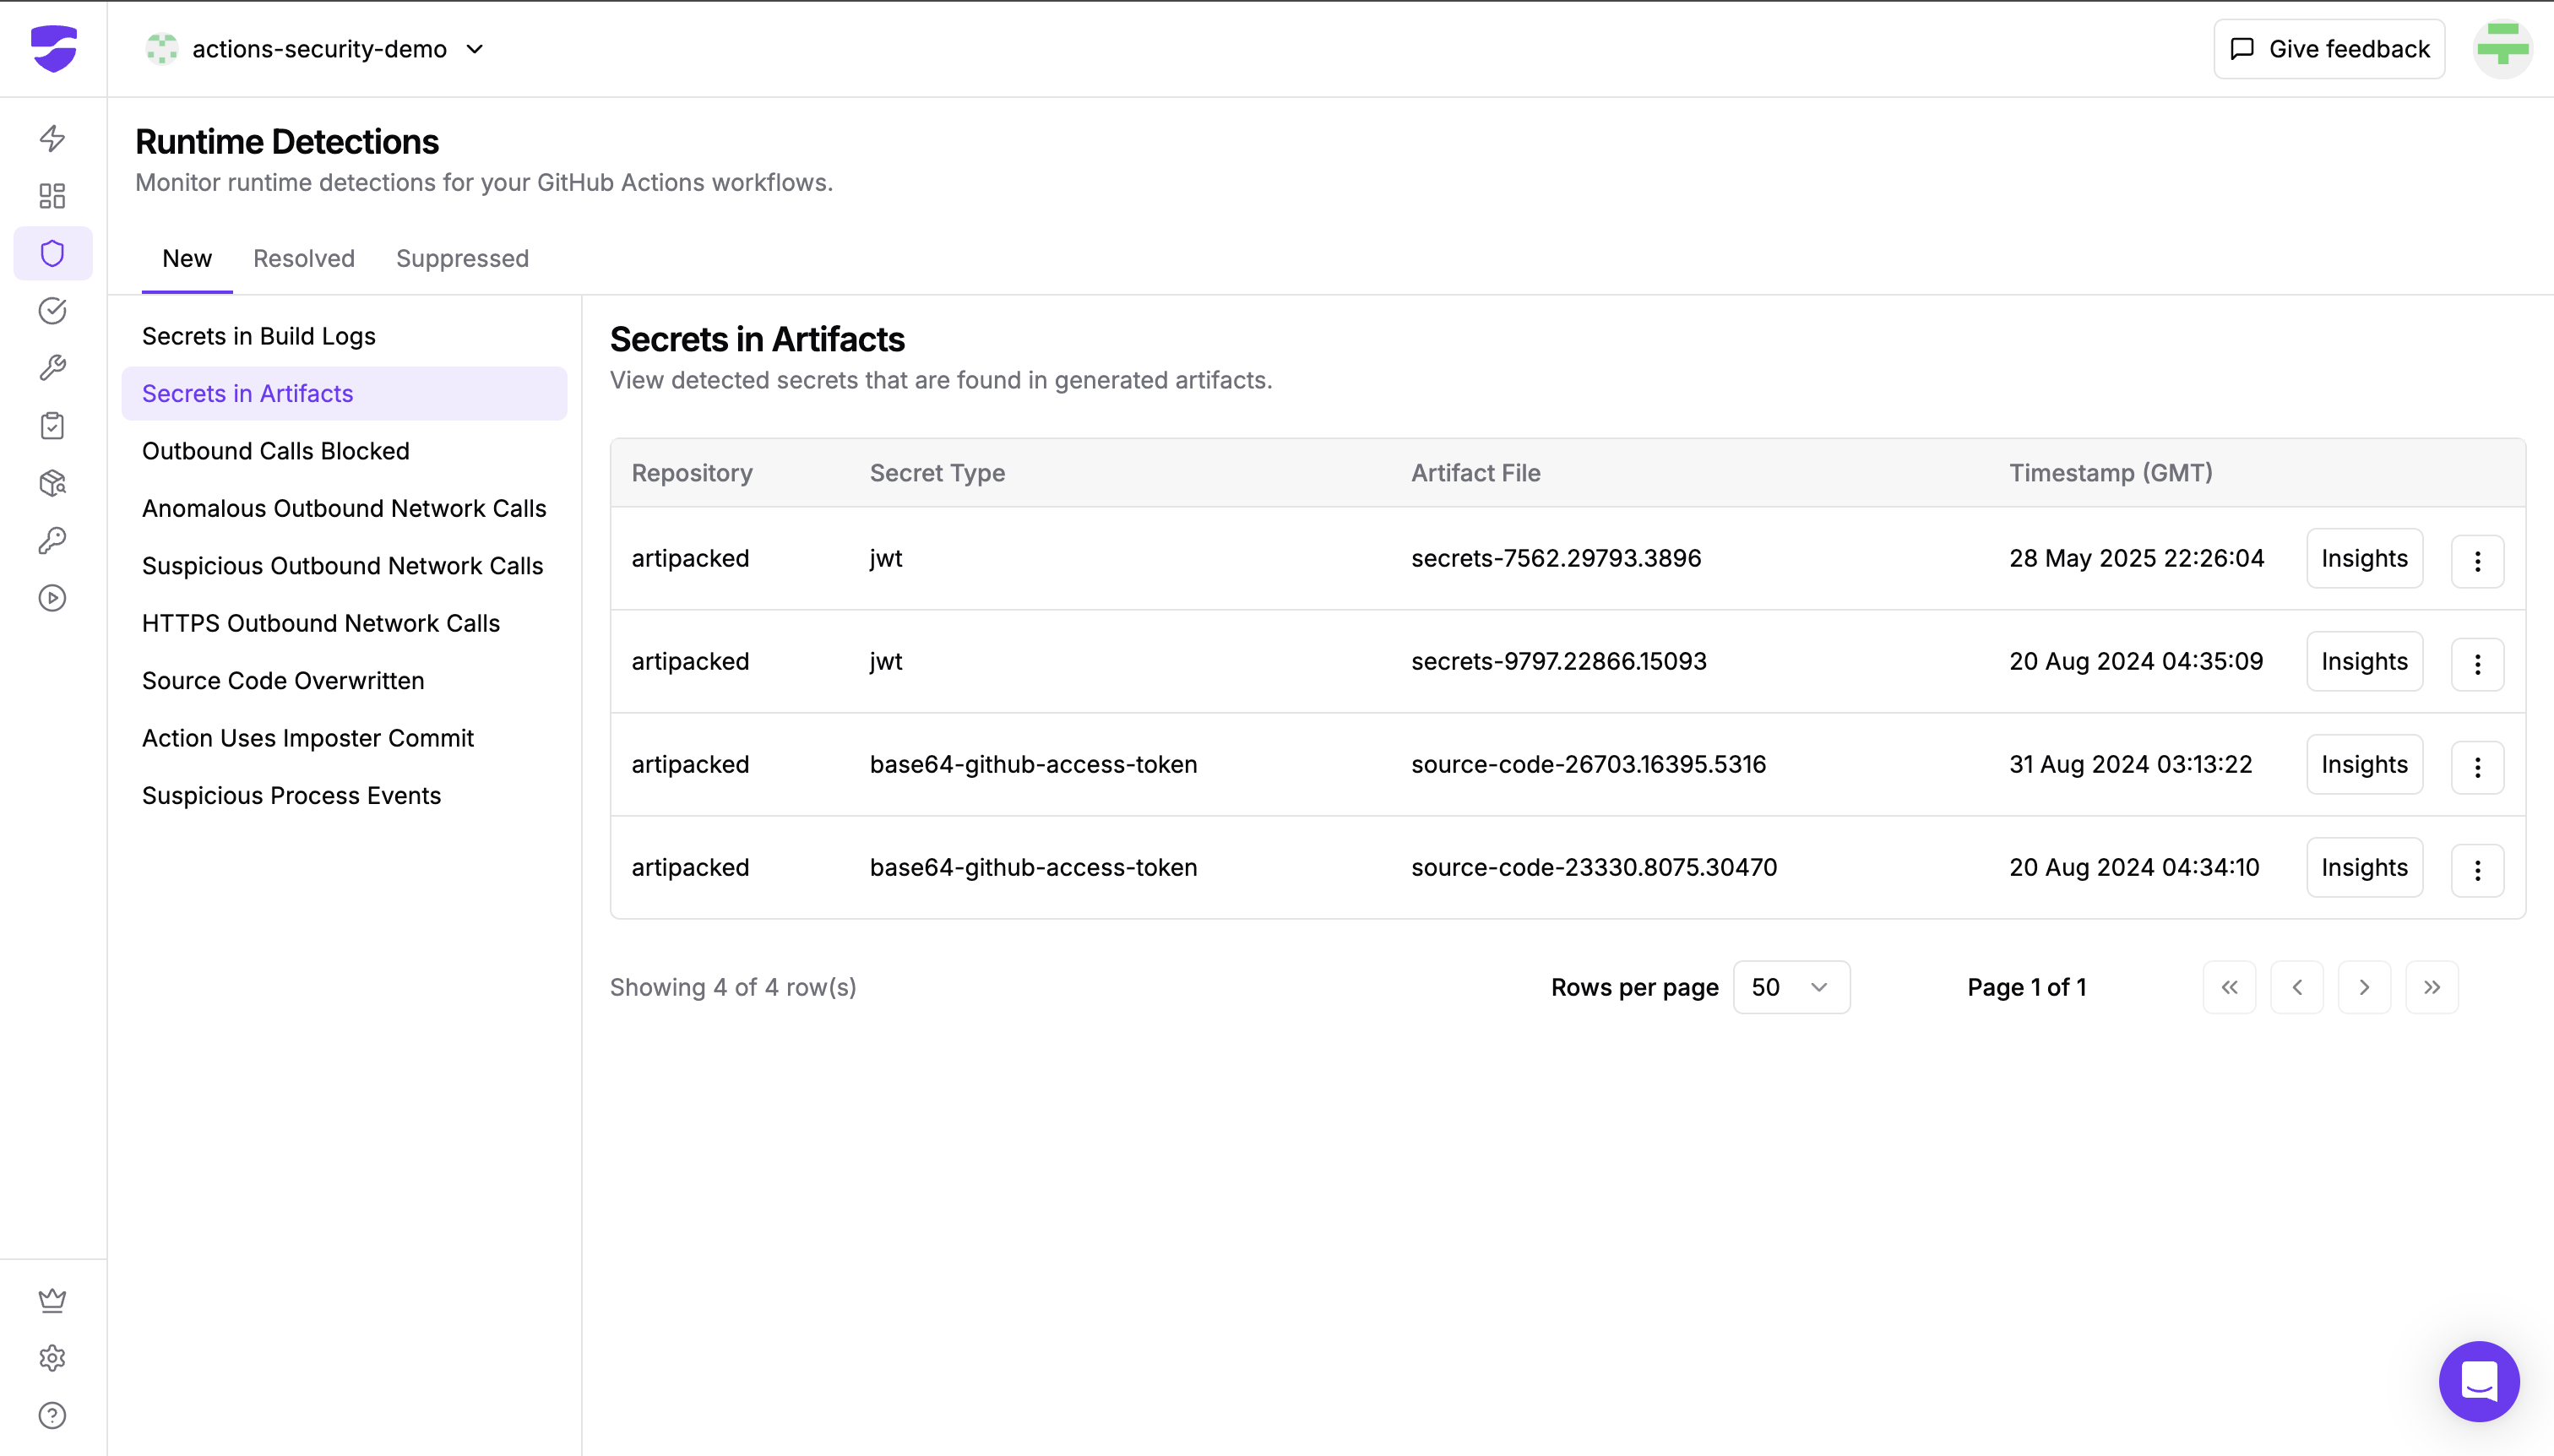Open the rows per page dropdown
The height and width of the screenshot is (1456, 2554).
(1790, 987)
